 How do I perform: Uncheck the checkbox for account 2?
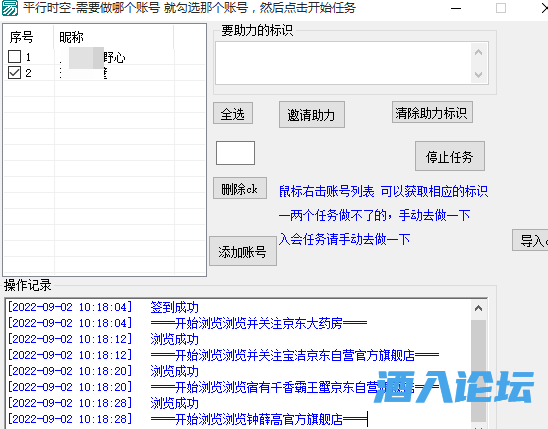14,73
